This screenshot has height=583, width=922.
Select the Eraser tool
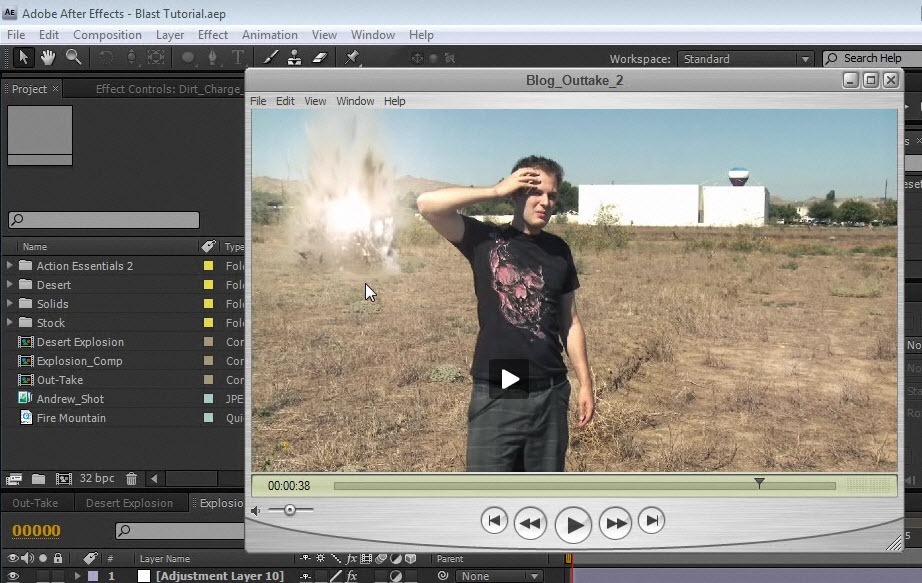click(319, 58)
